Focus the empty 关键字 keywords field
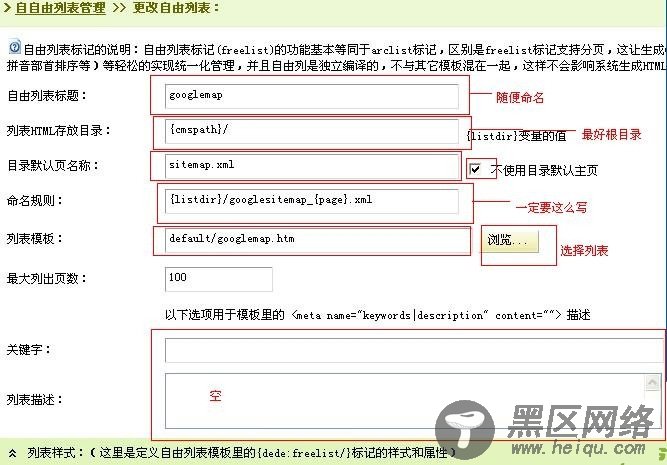Image resolution: width=667 pixels, height=465 pixels. click(414, 350)
